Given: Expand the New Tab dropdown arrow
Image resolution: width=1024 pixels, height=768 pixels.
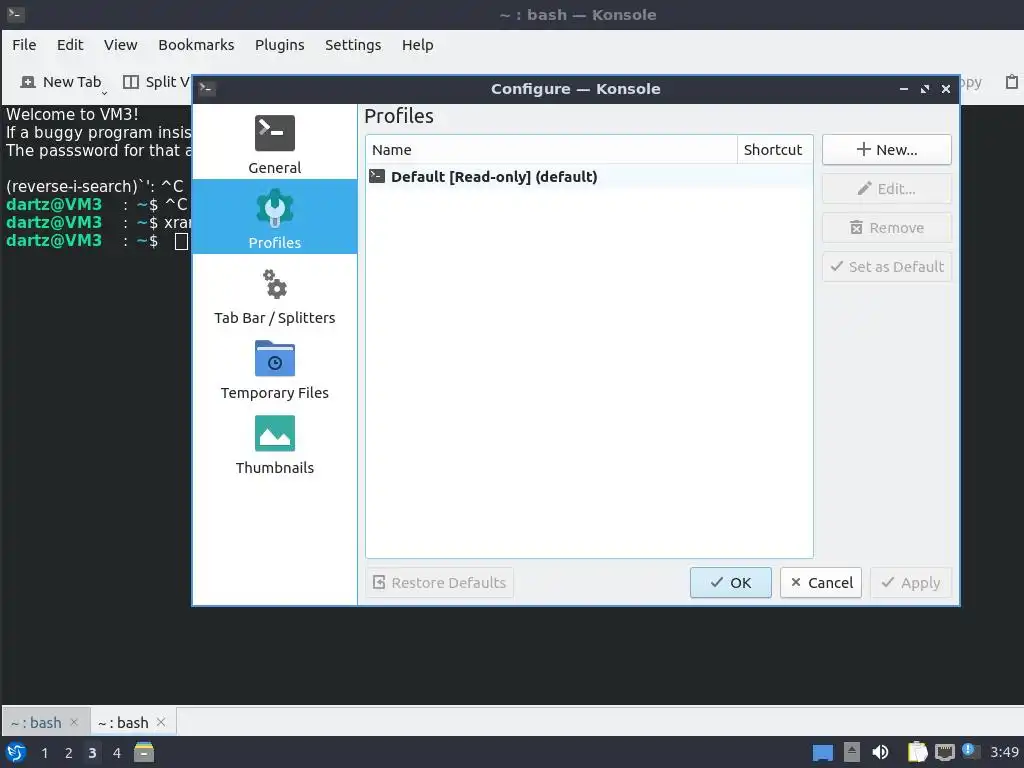Looking at the screenshot, I should (x=104, y=93).
